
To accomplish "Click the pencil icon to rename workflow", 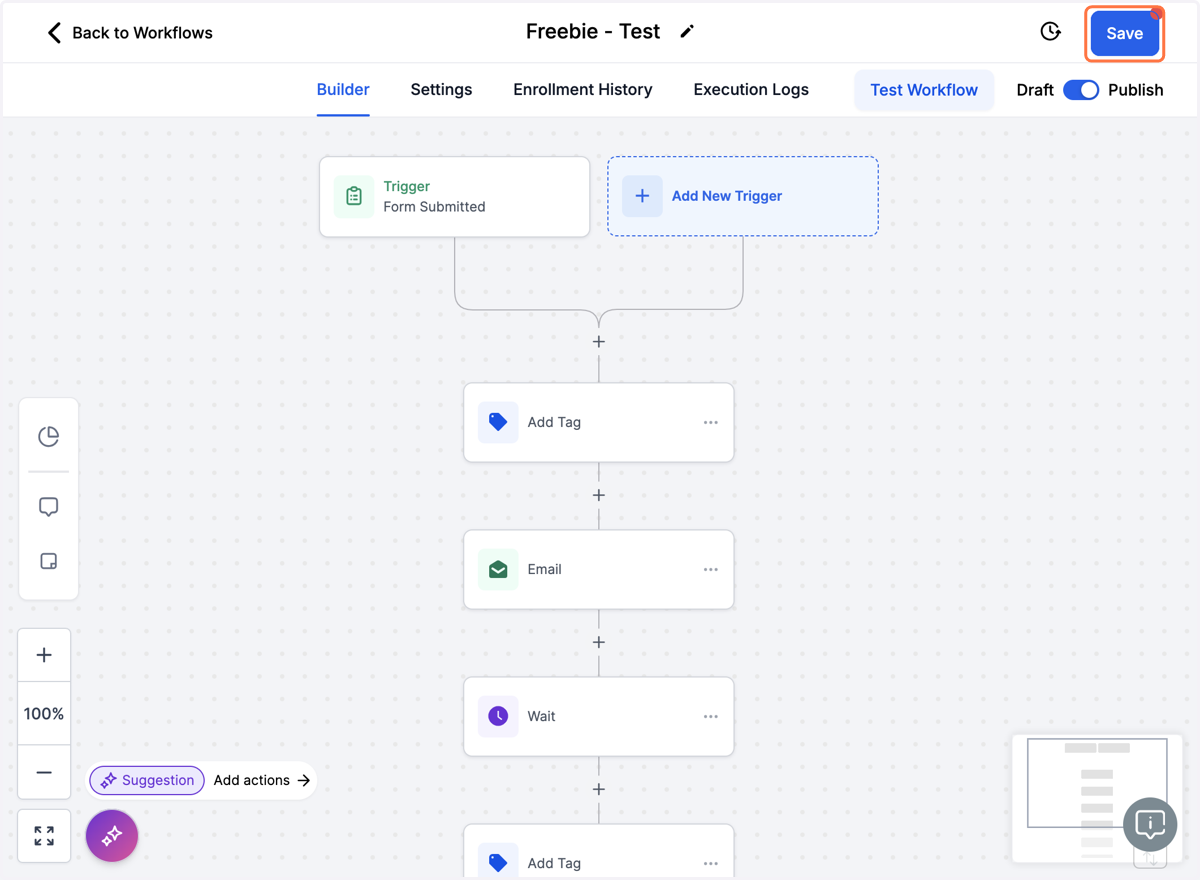I will (687, 32).
